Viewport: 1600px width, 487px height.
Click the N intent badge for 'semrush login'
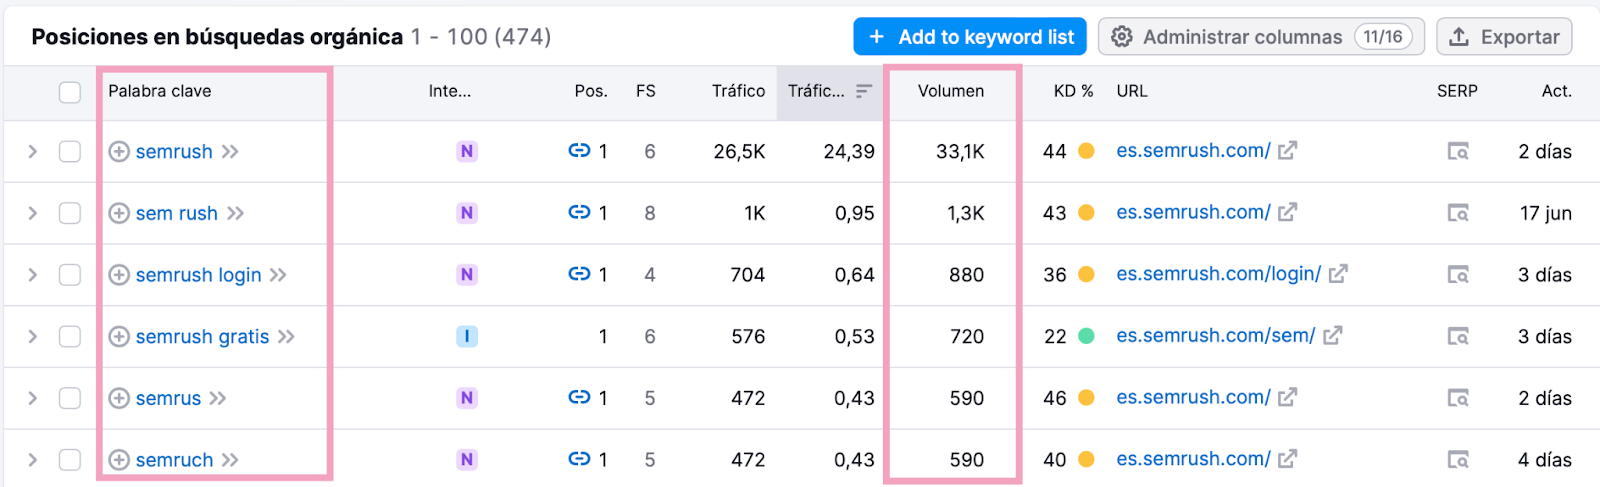click(x=466, y=275)
